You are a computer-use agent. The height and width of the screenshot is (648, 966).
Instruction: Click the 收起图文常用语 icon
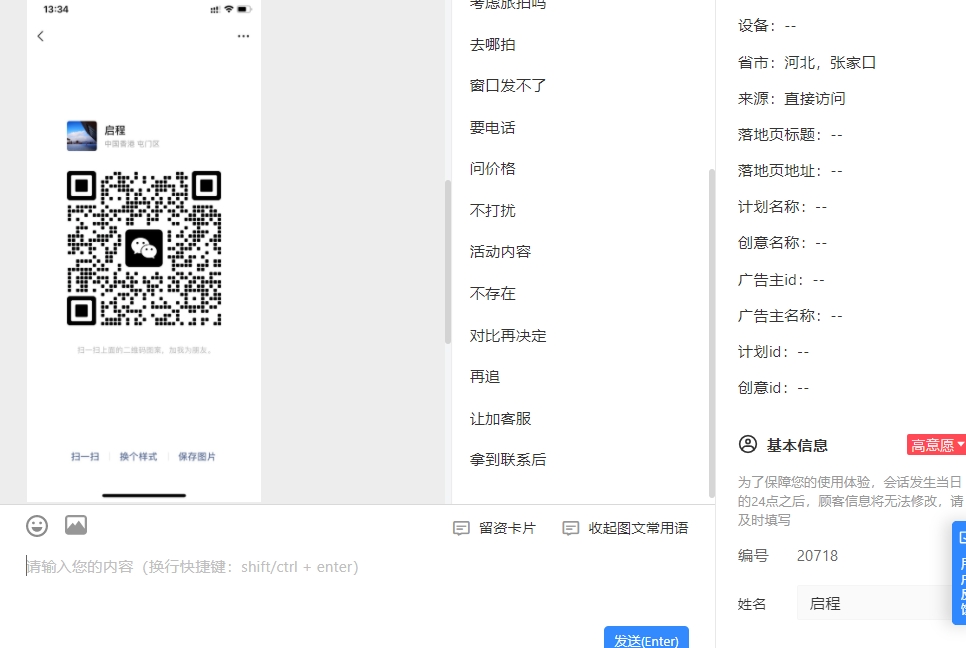(x=570, y=528)
